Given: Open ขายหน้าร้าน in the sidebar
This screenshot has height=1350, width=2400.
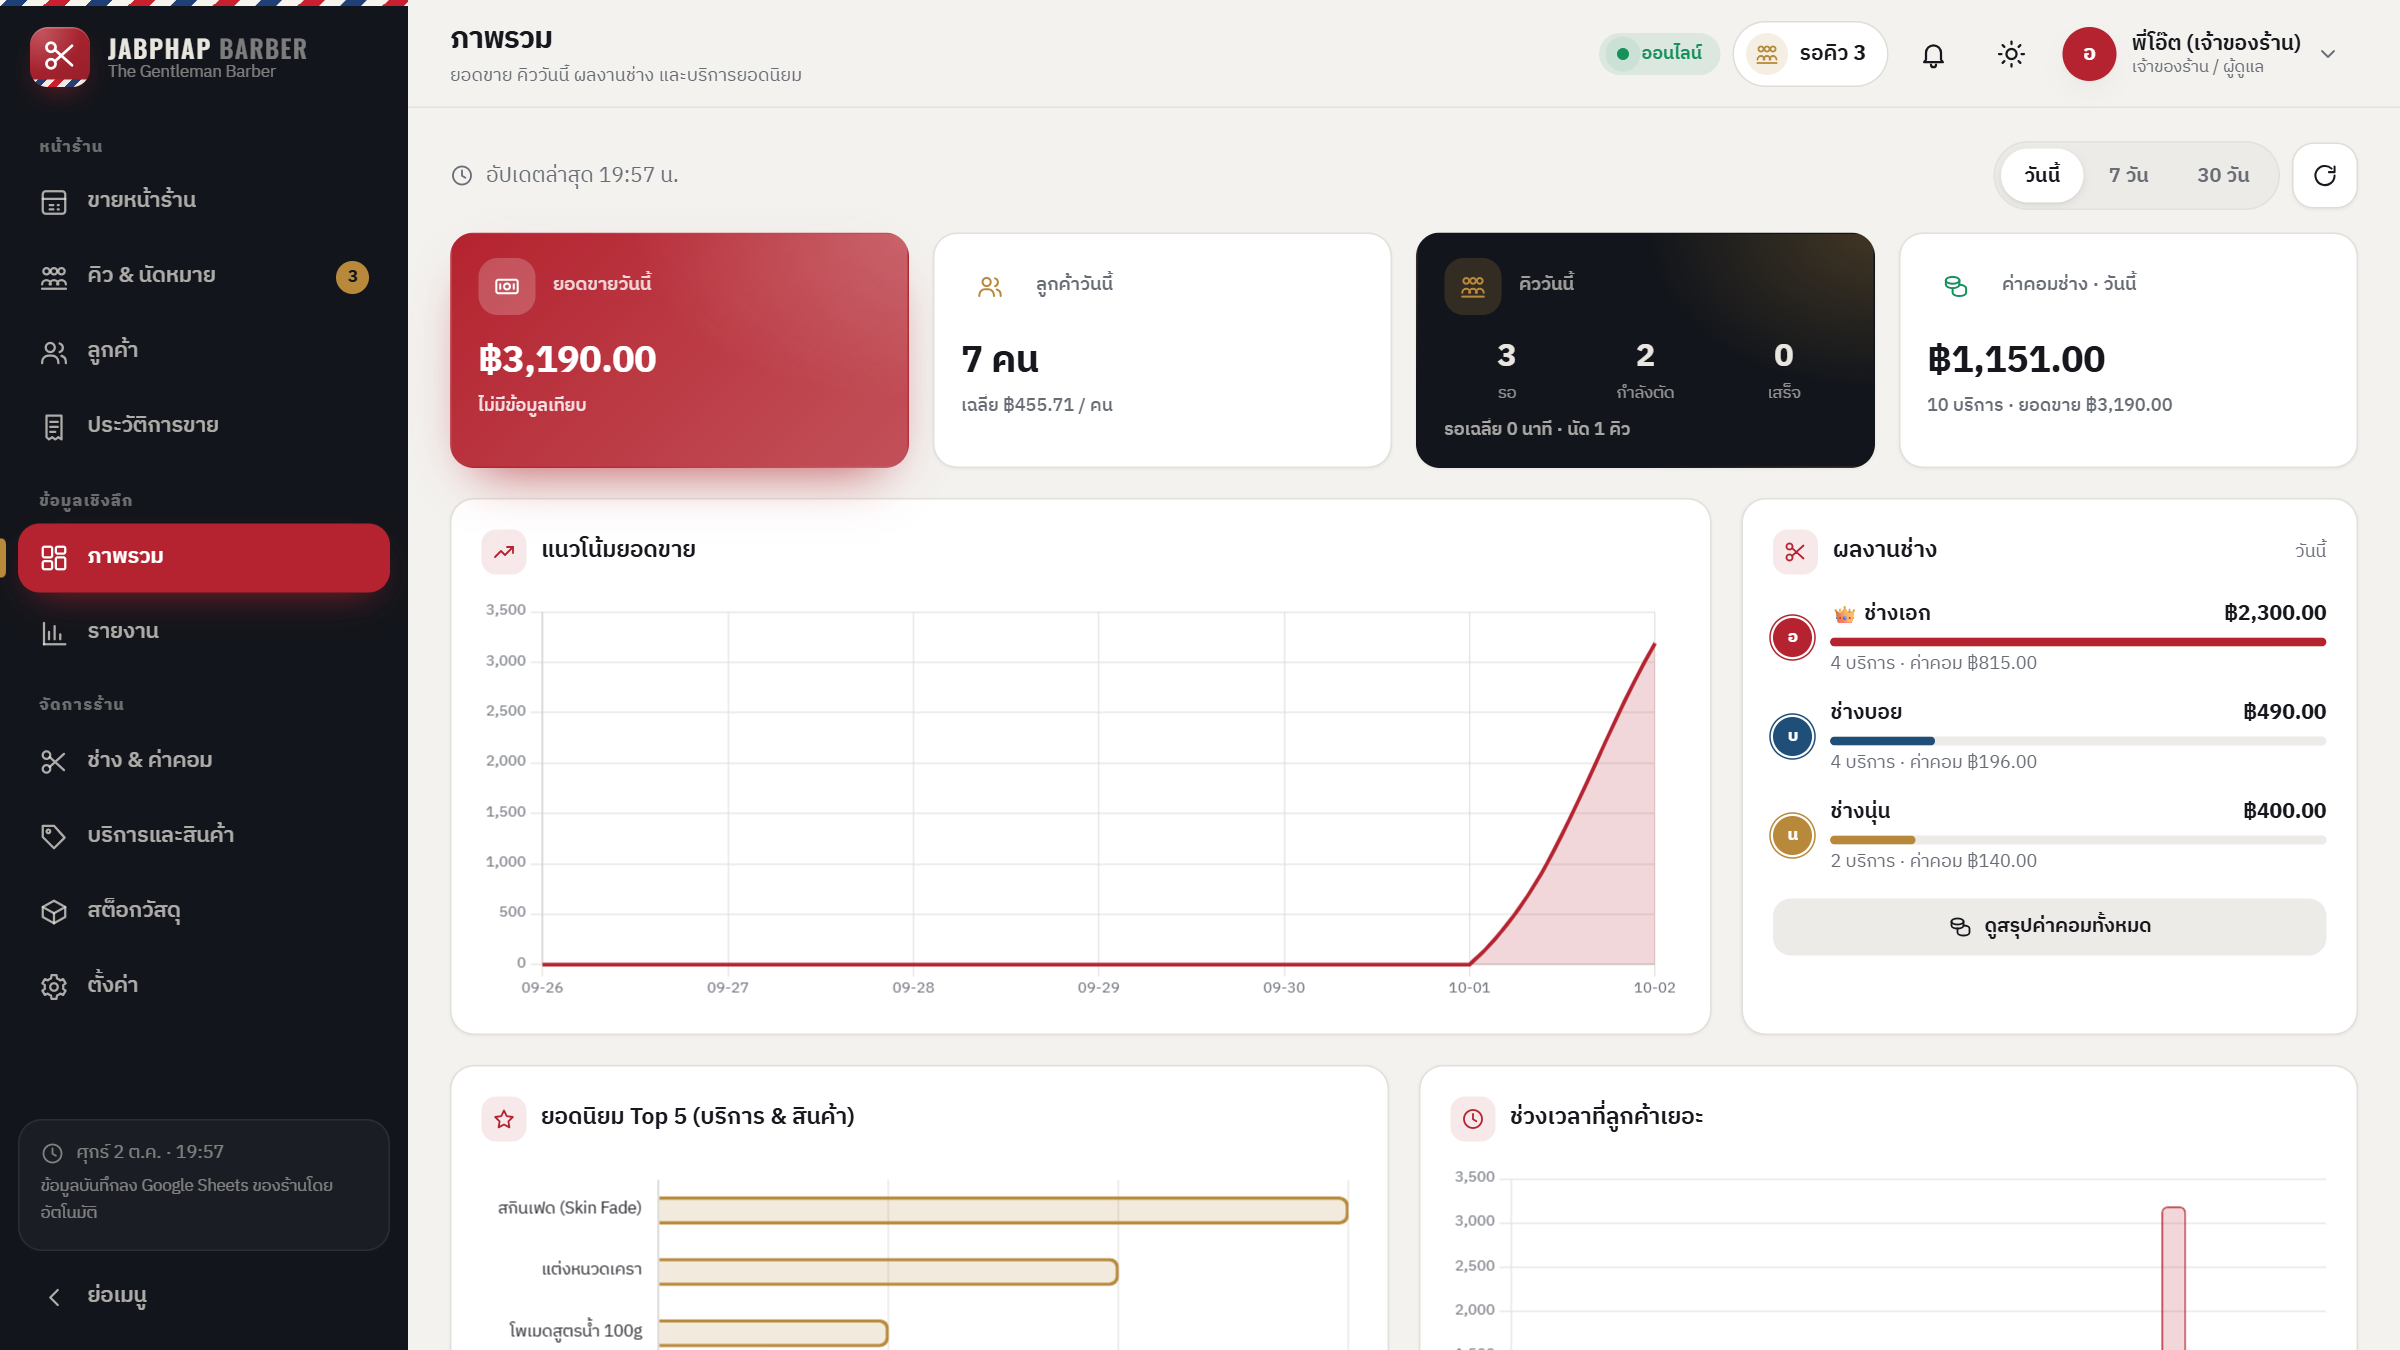Looking at the screenshot, I should point(204,201).
